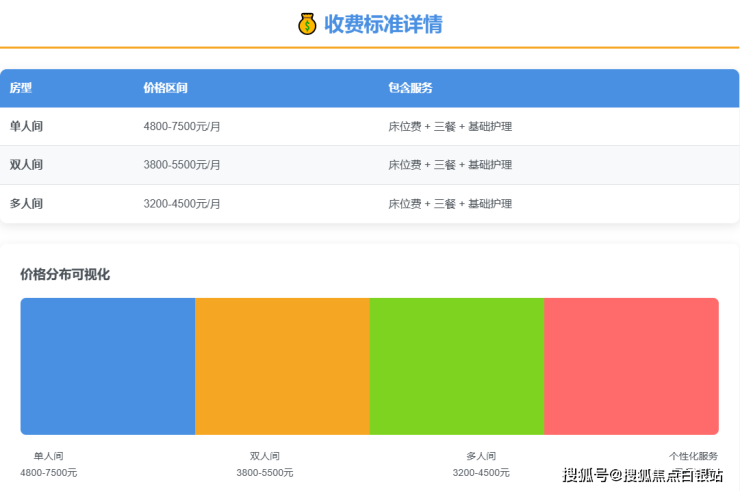Click the 双人间 row label in table
The width and height of the screenshot is (740, 491).
26,165
